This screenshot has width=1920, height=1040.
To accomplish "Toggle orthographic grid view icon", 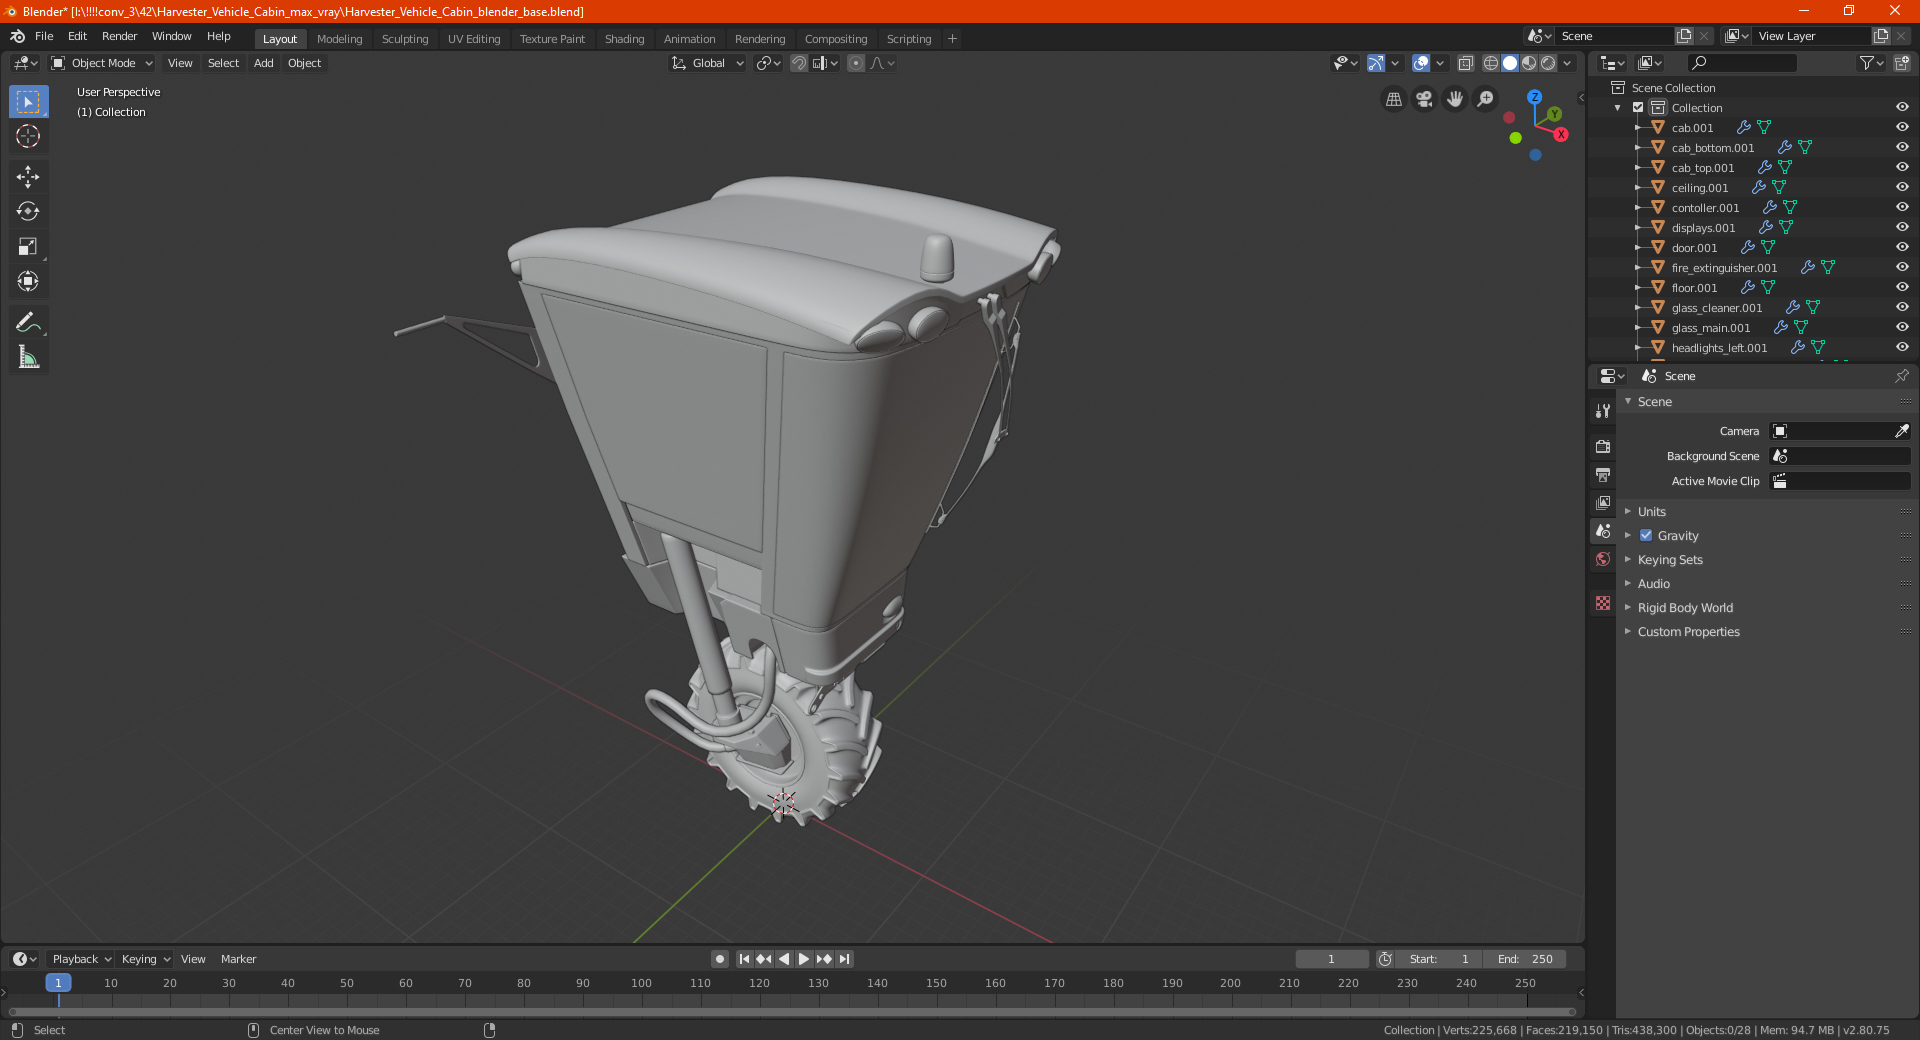I will pos(1393,99).
